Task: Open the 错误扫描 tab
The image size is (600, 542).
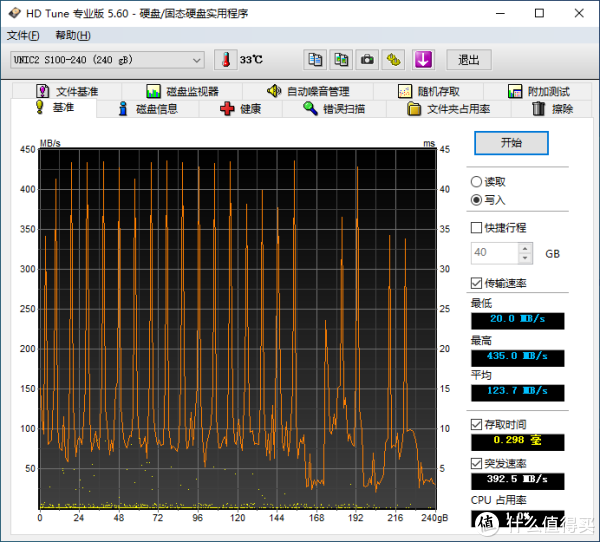Action: click(x=334, y=109)
